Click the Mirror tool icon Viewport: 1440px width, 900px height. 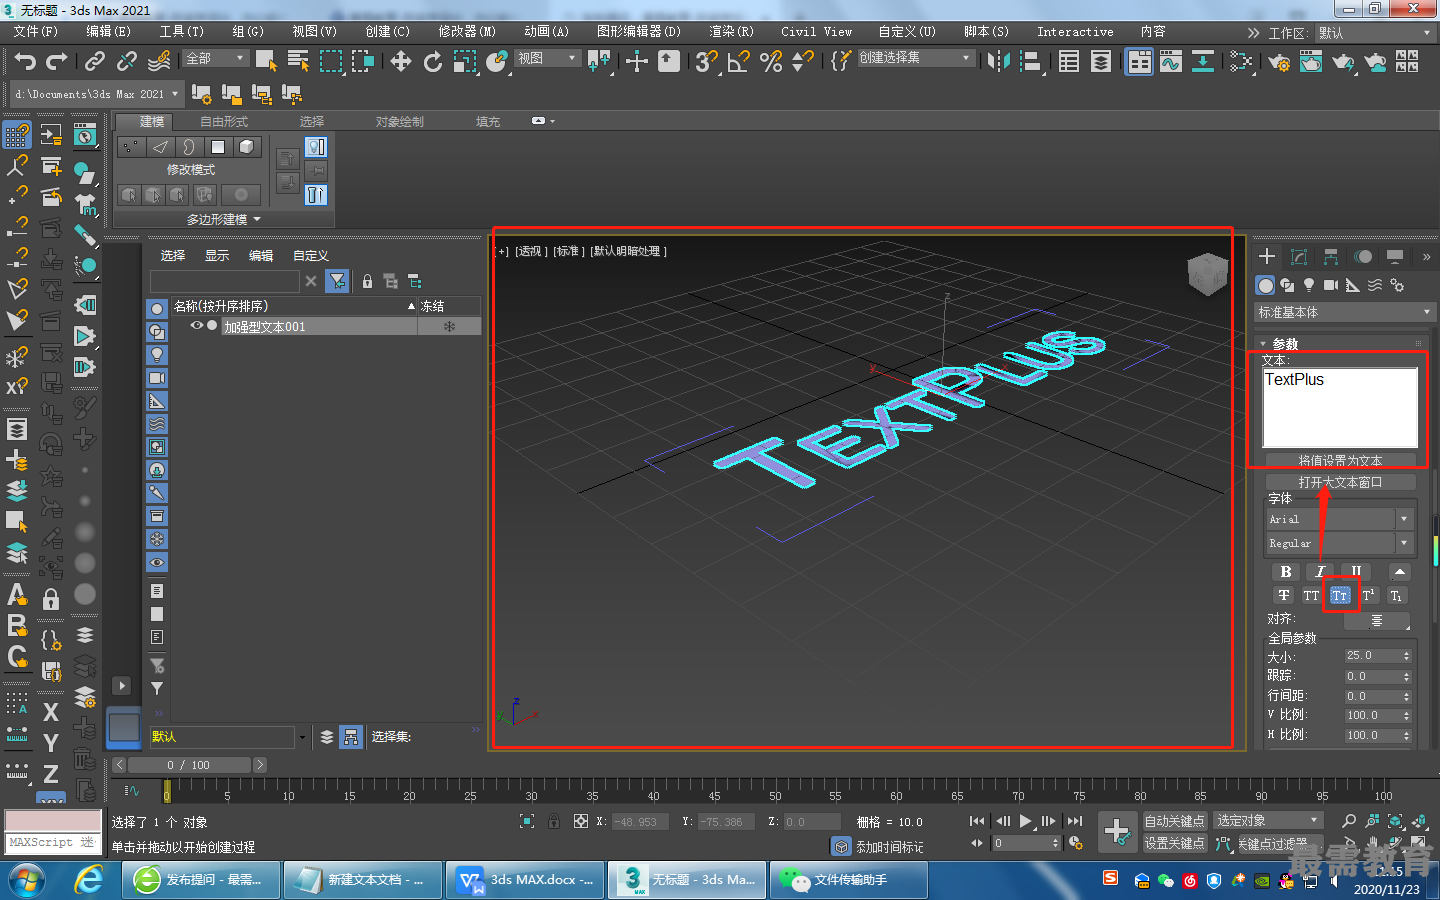(998, 61)
